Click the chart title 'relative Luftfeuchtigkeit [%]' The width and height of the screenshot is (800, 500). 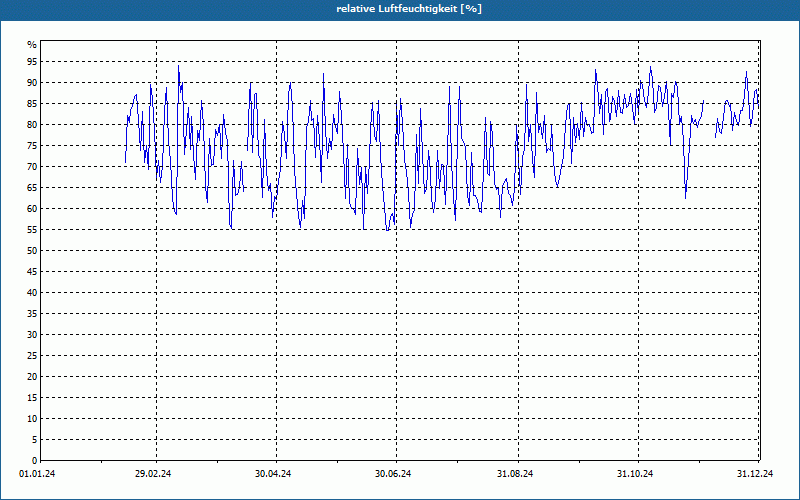400,8
